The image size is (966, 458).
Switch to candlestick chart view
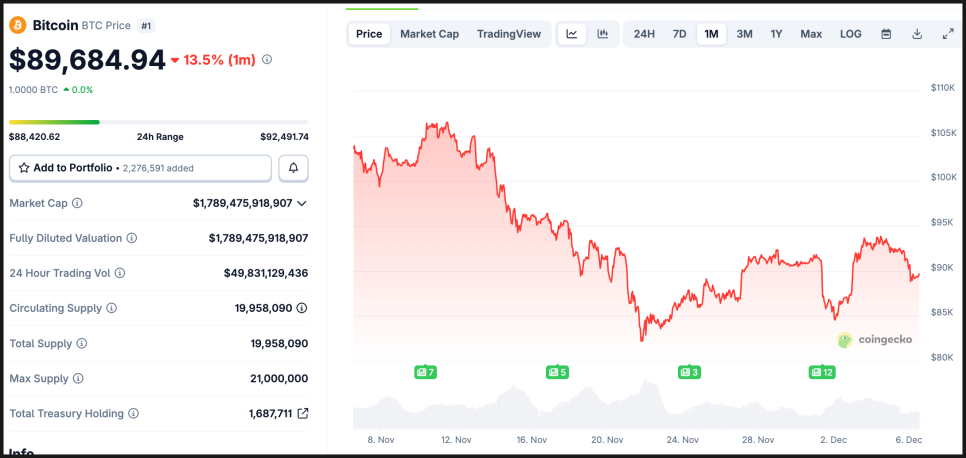603,34
